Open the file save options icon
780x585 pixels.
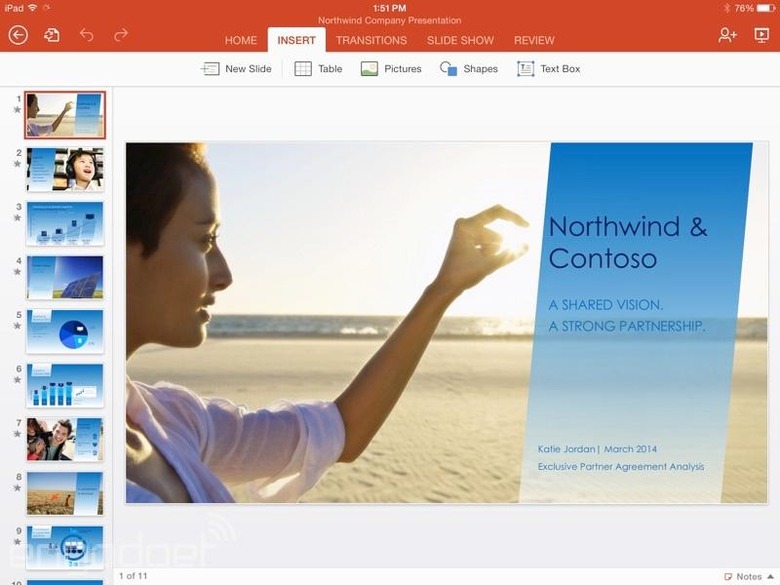pos(51,35)
